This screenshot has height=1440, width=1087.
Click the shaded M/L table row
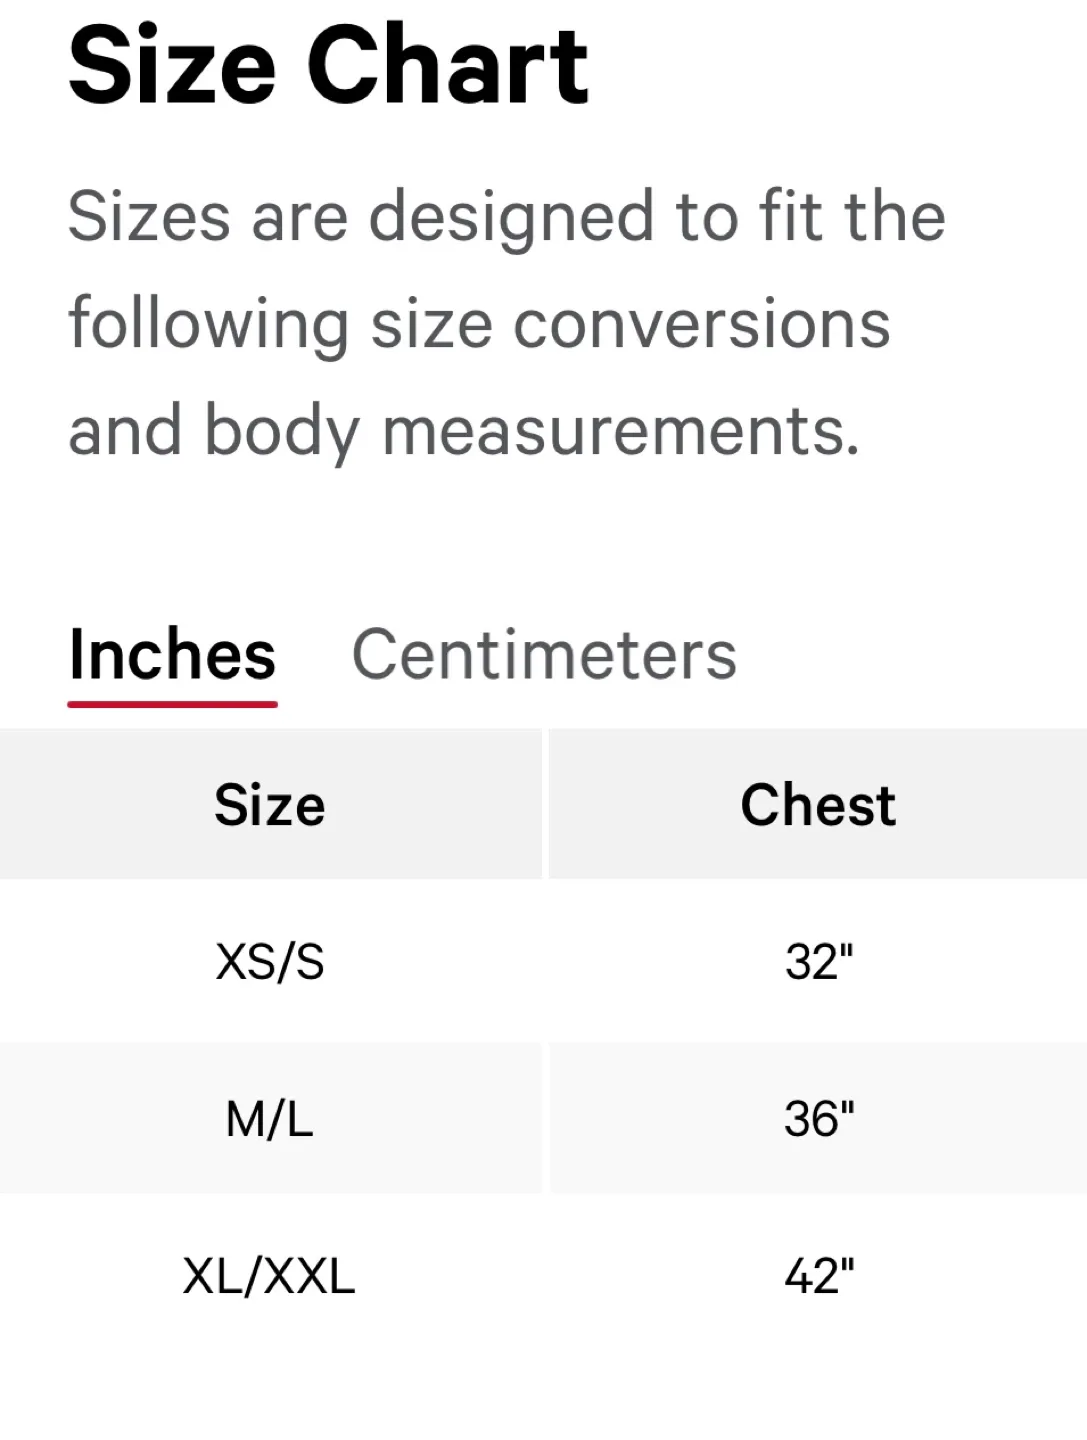click(x=543, y=1119)
